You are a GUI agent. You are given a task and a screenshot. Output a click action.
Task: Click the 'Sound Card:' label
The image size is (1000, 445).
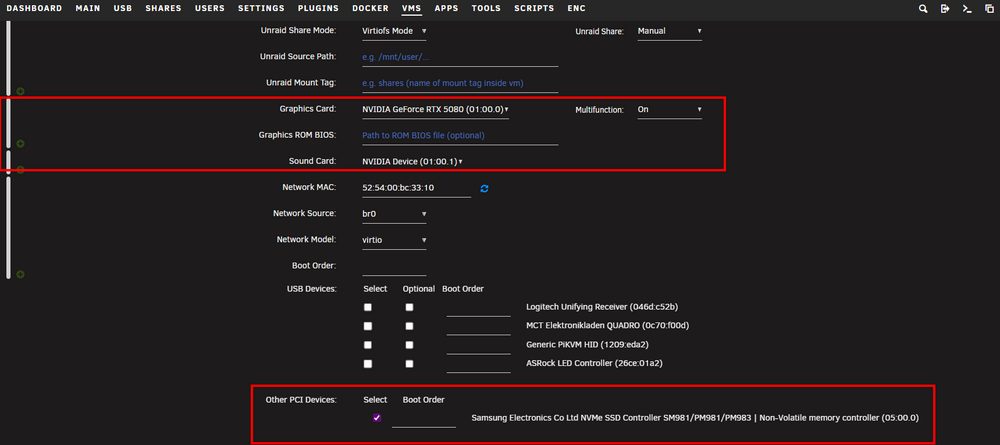click(x=312, y=162)
